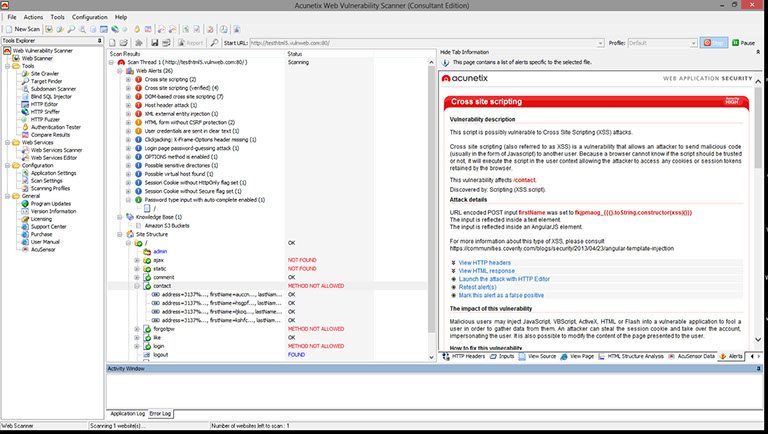Image resolution: width=768 pixels, height=434 pixels.
Task: Open Program Updates under General
Action: click(x=51, y=204)
